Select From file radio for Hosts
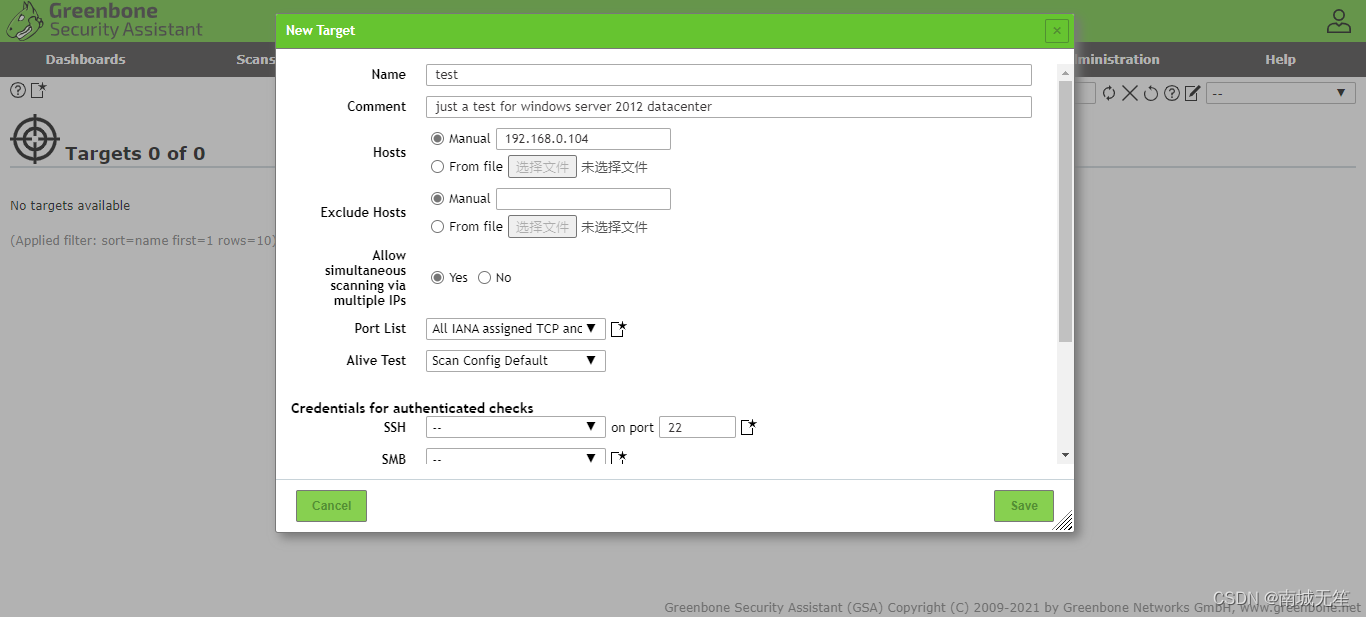Image resolution: width=1366 pixels, height=617 pixels. (437, 167)
